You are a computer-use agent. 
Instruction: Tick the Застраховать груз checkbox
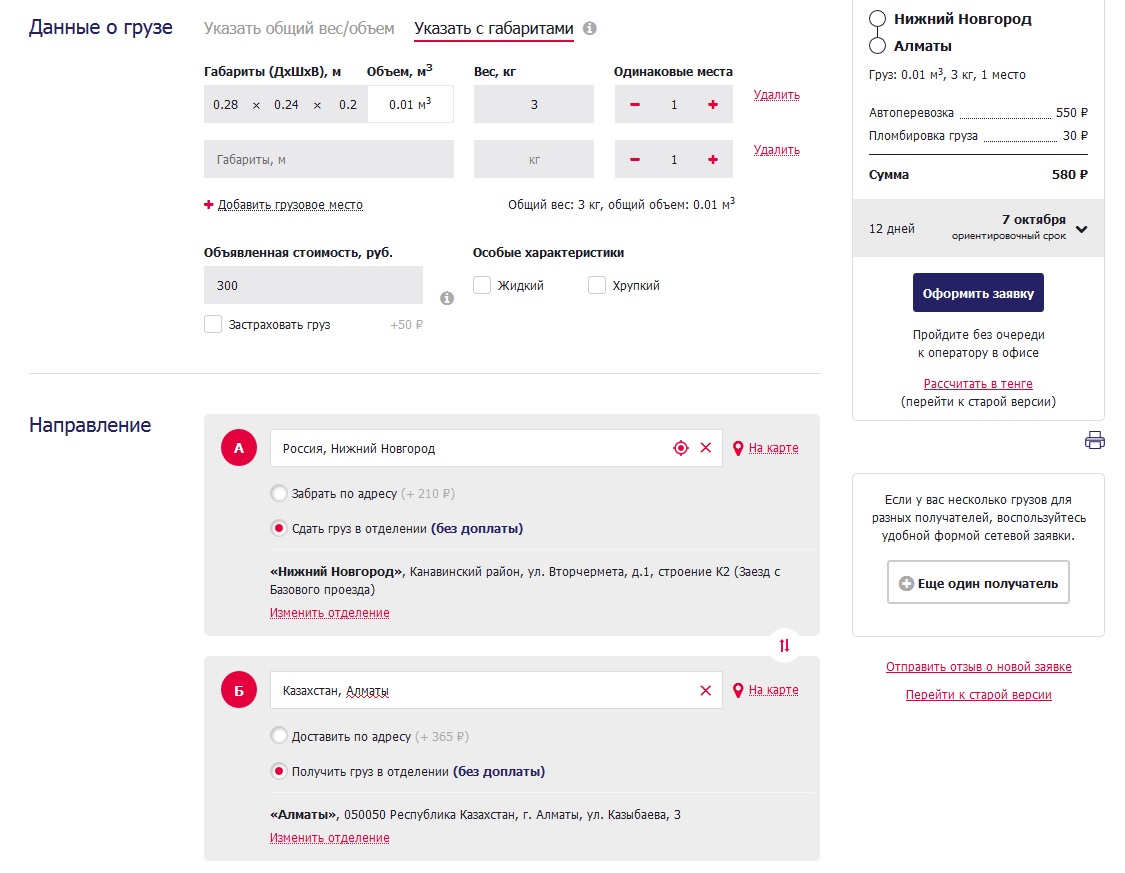coord(213,325)
